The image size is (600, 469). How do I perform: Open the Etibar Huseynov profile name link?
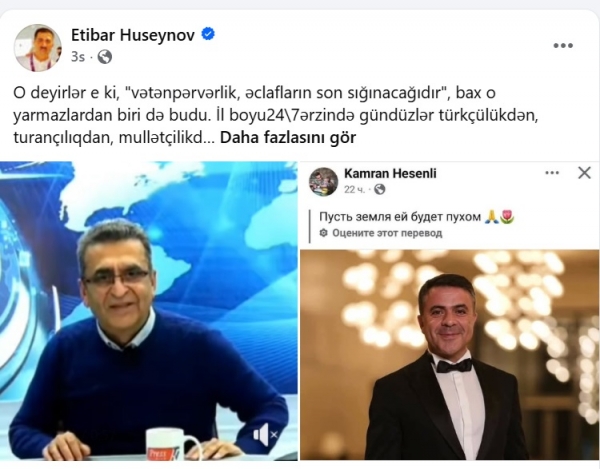133,35
